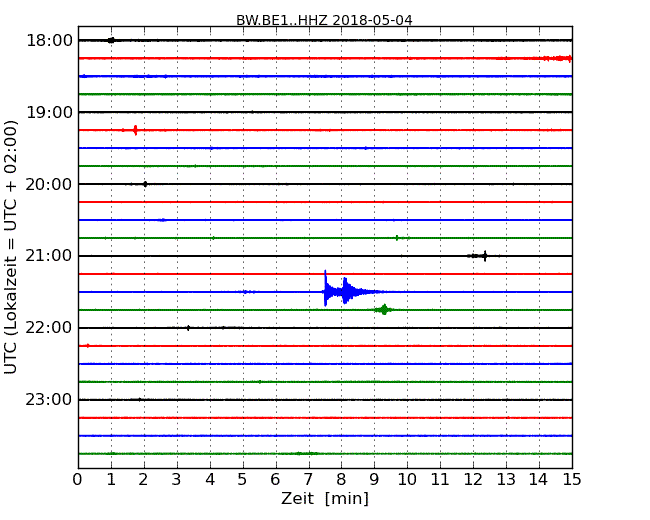Click the green aftershock wiggle near minute 9
650x520 pixels.
pos(384,309)
